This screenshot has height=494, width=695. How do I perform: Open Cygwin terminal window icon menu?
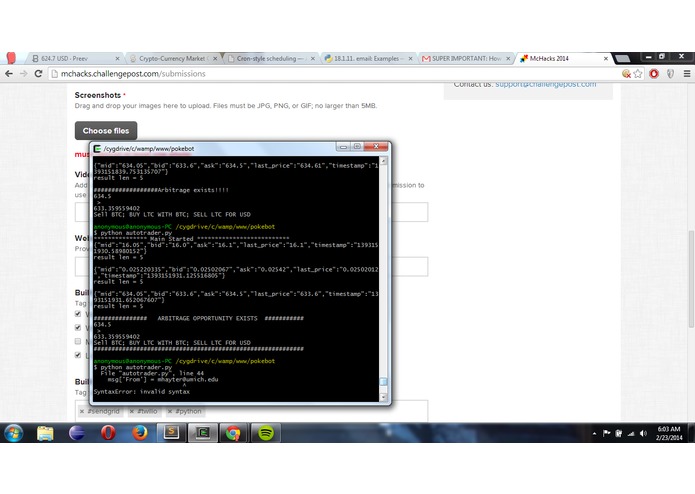tap(98, 148)
